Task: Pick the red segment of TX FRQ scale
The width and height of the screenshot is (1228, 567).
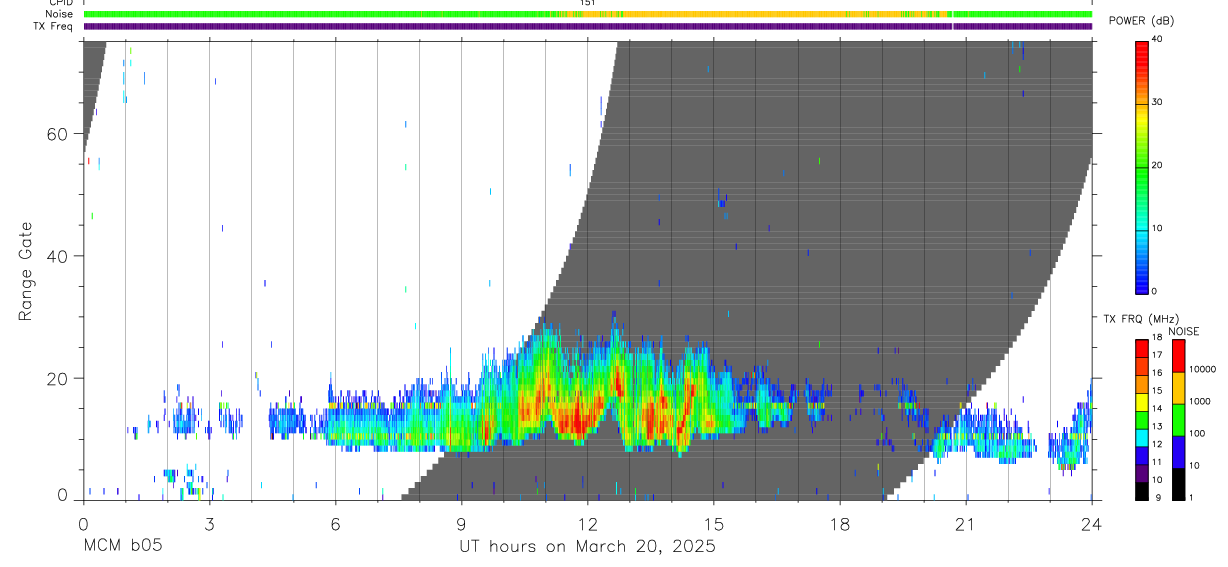Action: (1141, 349)
